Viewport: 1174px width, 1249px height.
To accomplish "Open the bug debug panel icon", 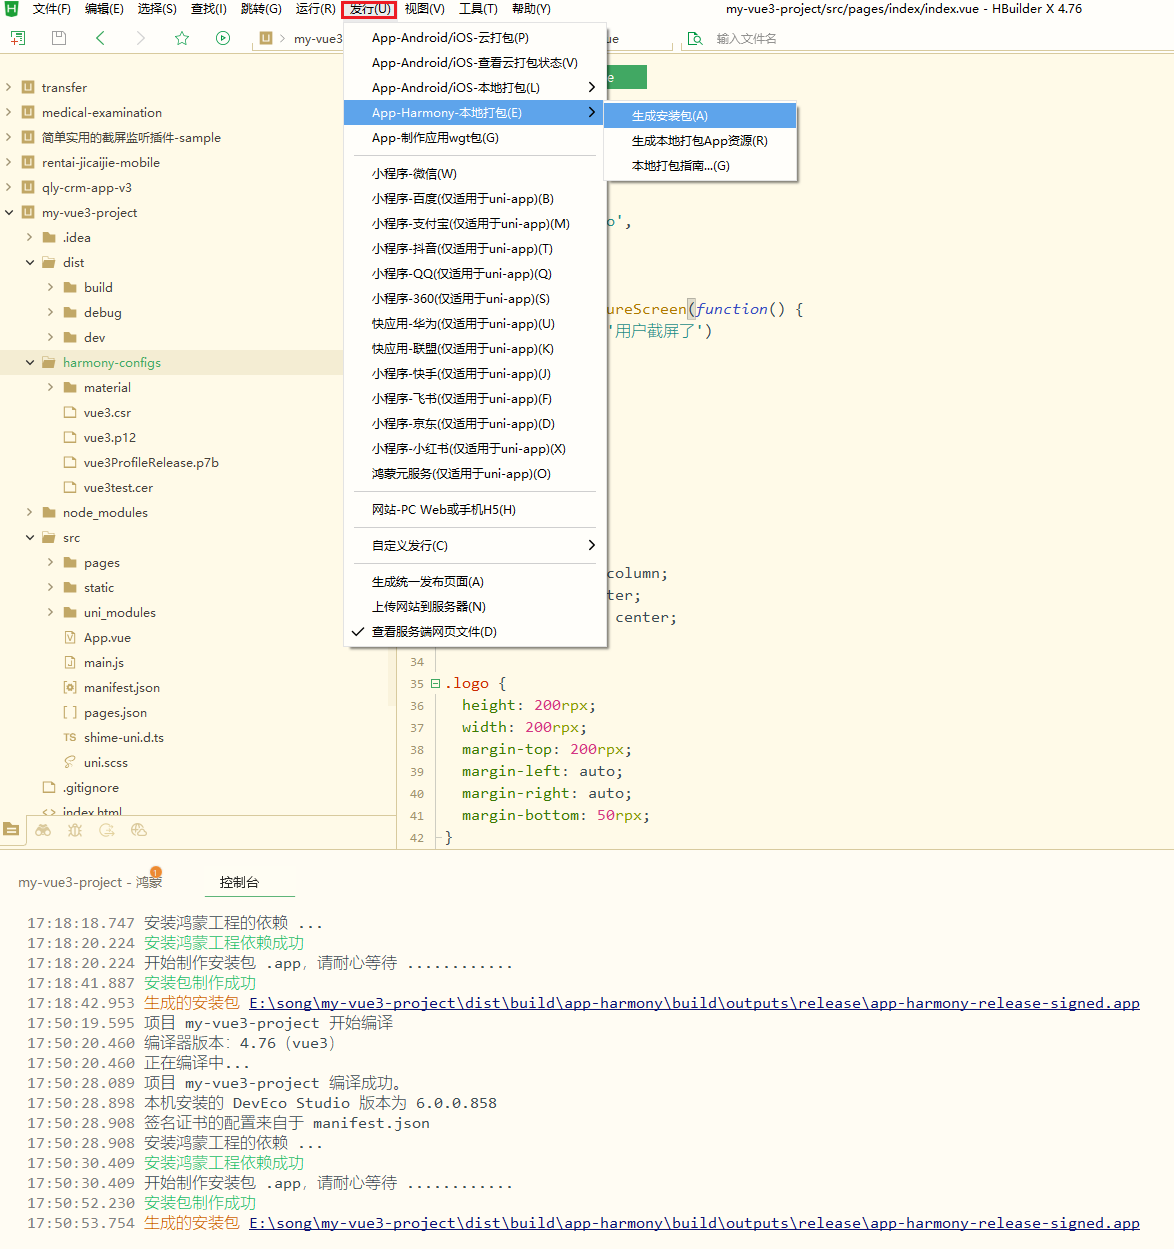I will [75, 830].
